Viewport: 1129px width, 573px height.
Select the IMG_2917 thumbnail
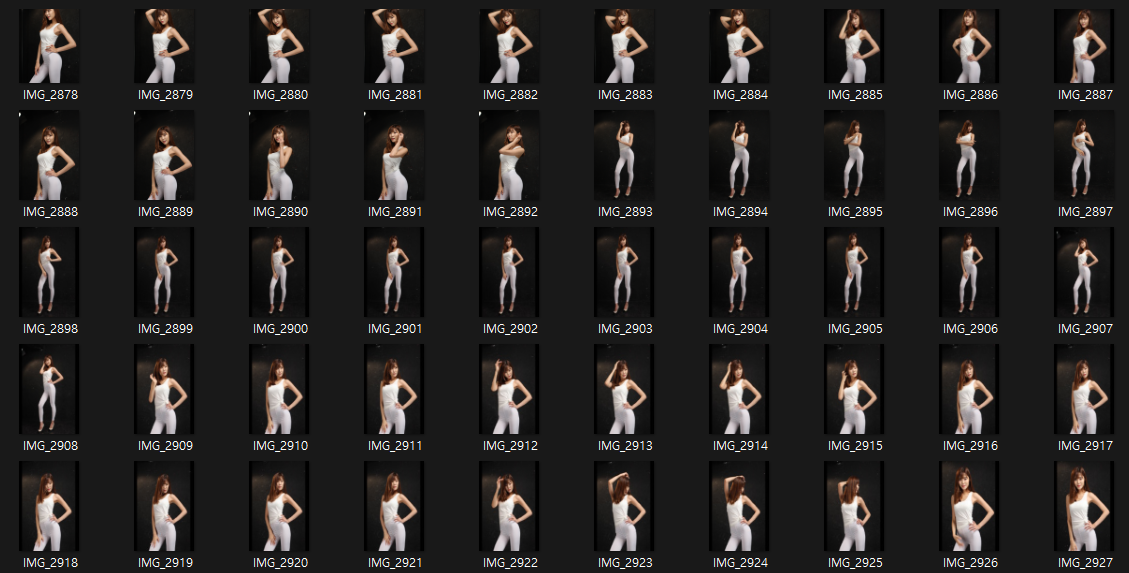[1085, 389]
